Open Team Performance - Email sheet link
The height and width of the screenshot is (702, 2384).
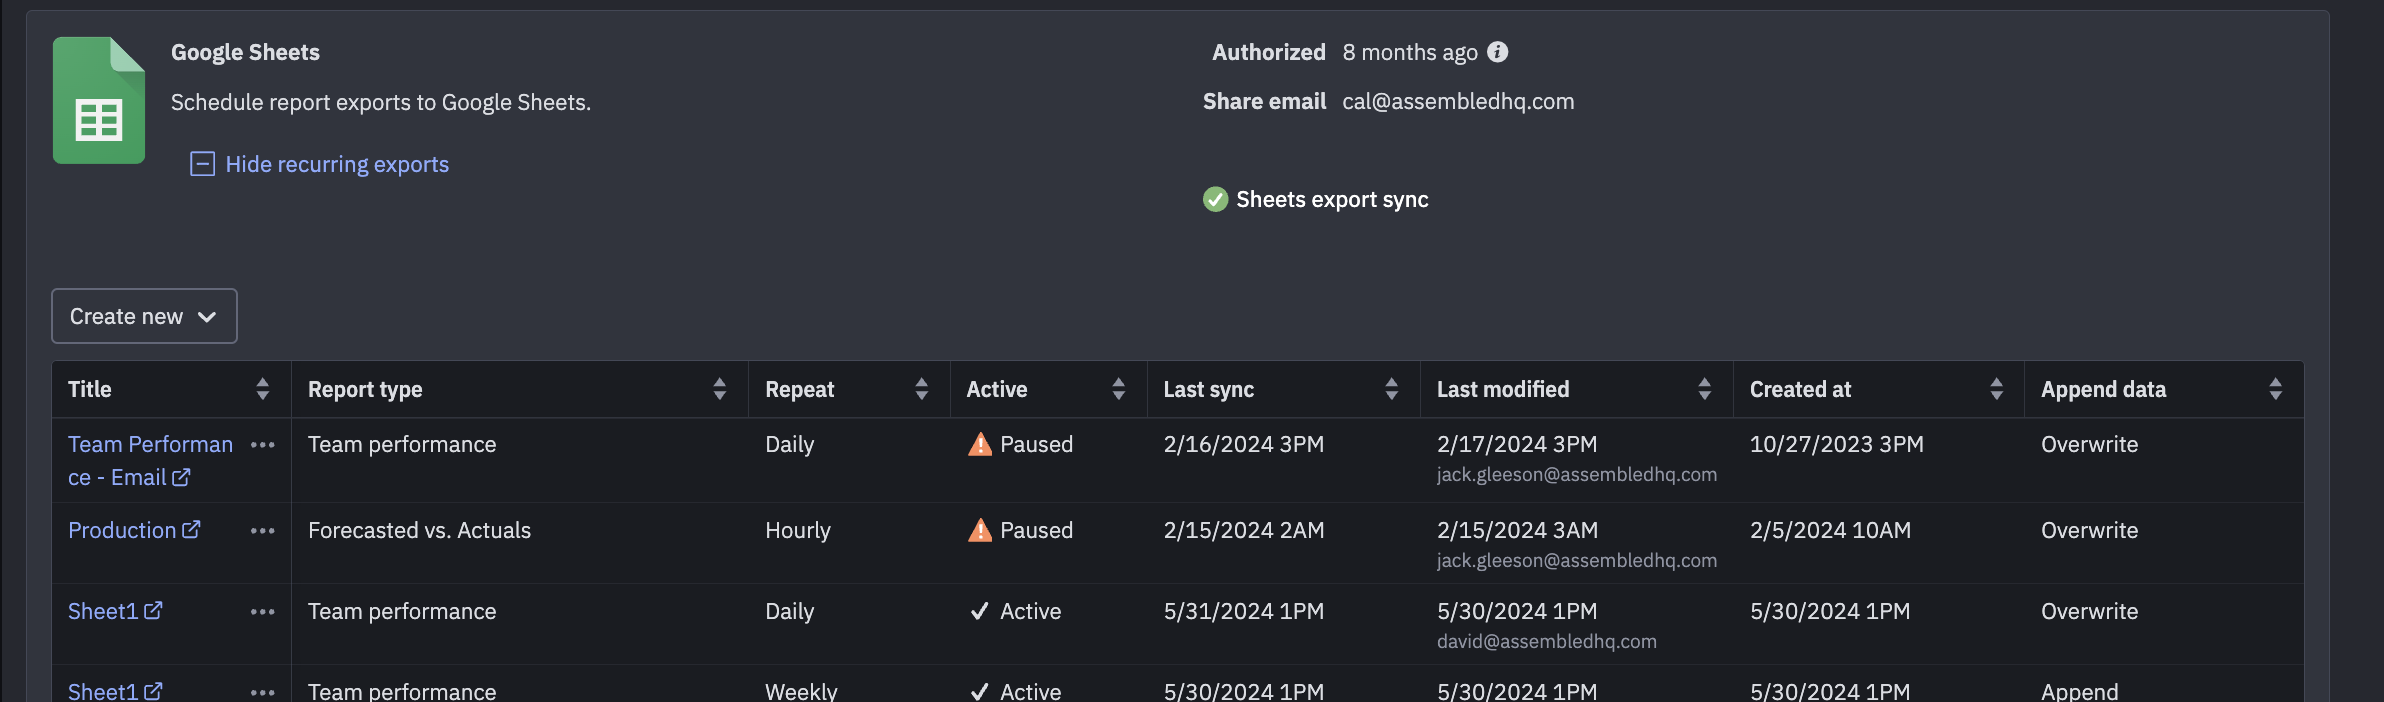[150, 461]
